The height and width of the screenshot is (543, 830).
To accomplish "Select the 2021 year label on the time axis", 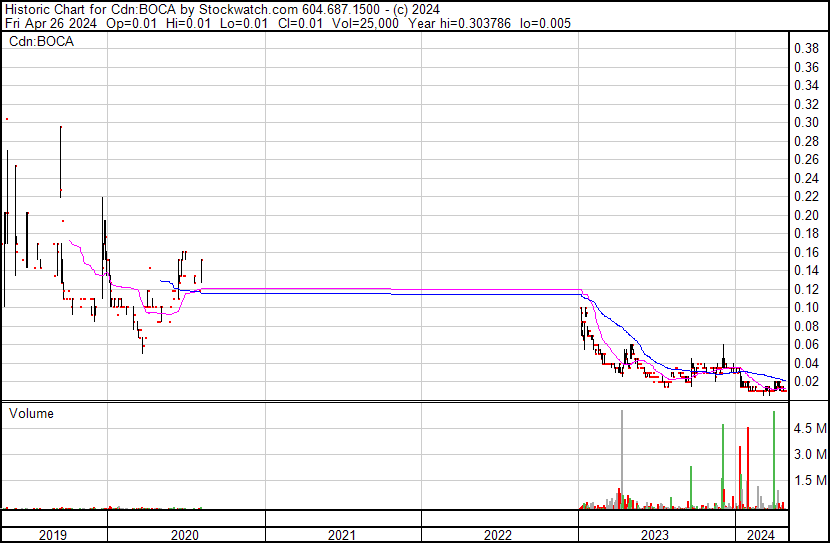I will pyautogui.click(x=342, y=535).
